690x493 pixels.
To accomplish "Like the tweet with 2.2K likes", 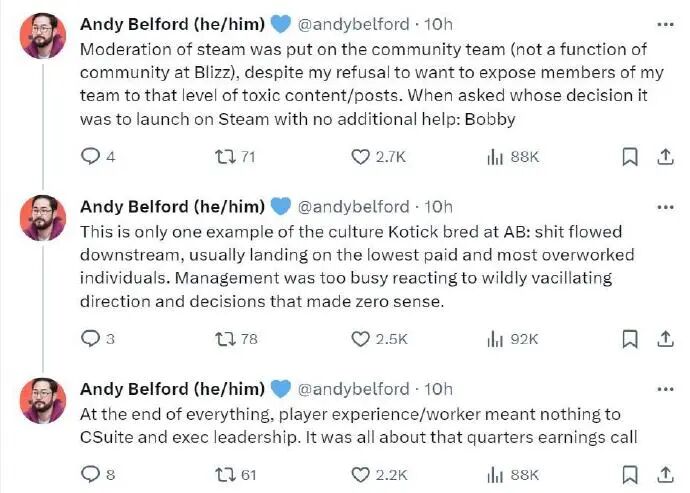I will 361,474.
